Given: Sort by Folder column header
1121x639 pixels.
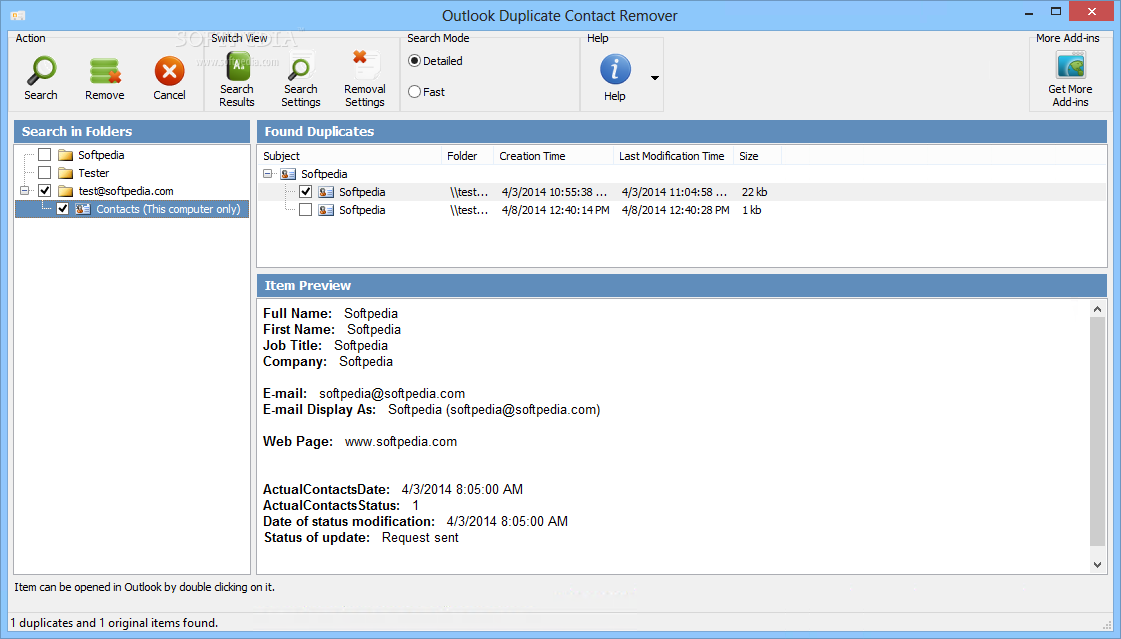Looking at the screenshot, I should click(x=468, y=156).
